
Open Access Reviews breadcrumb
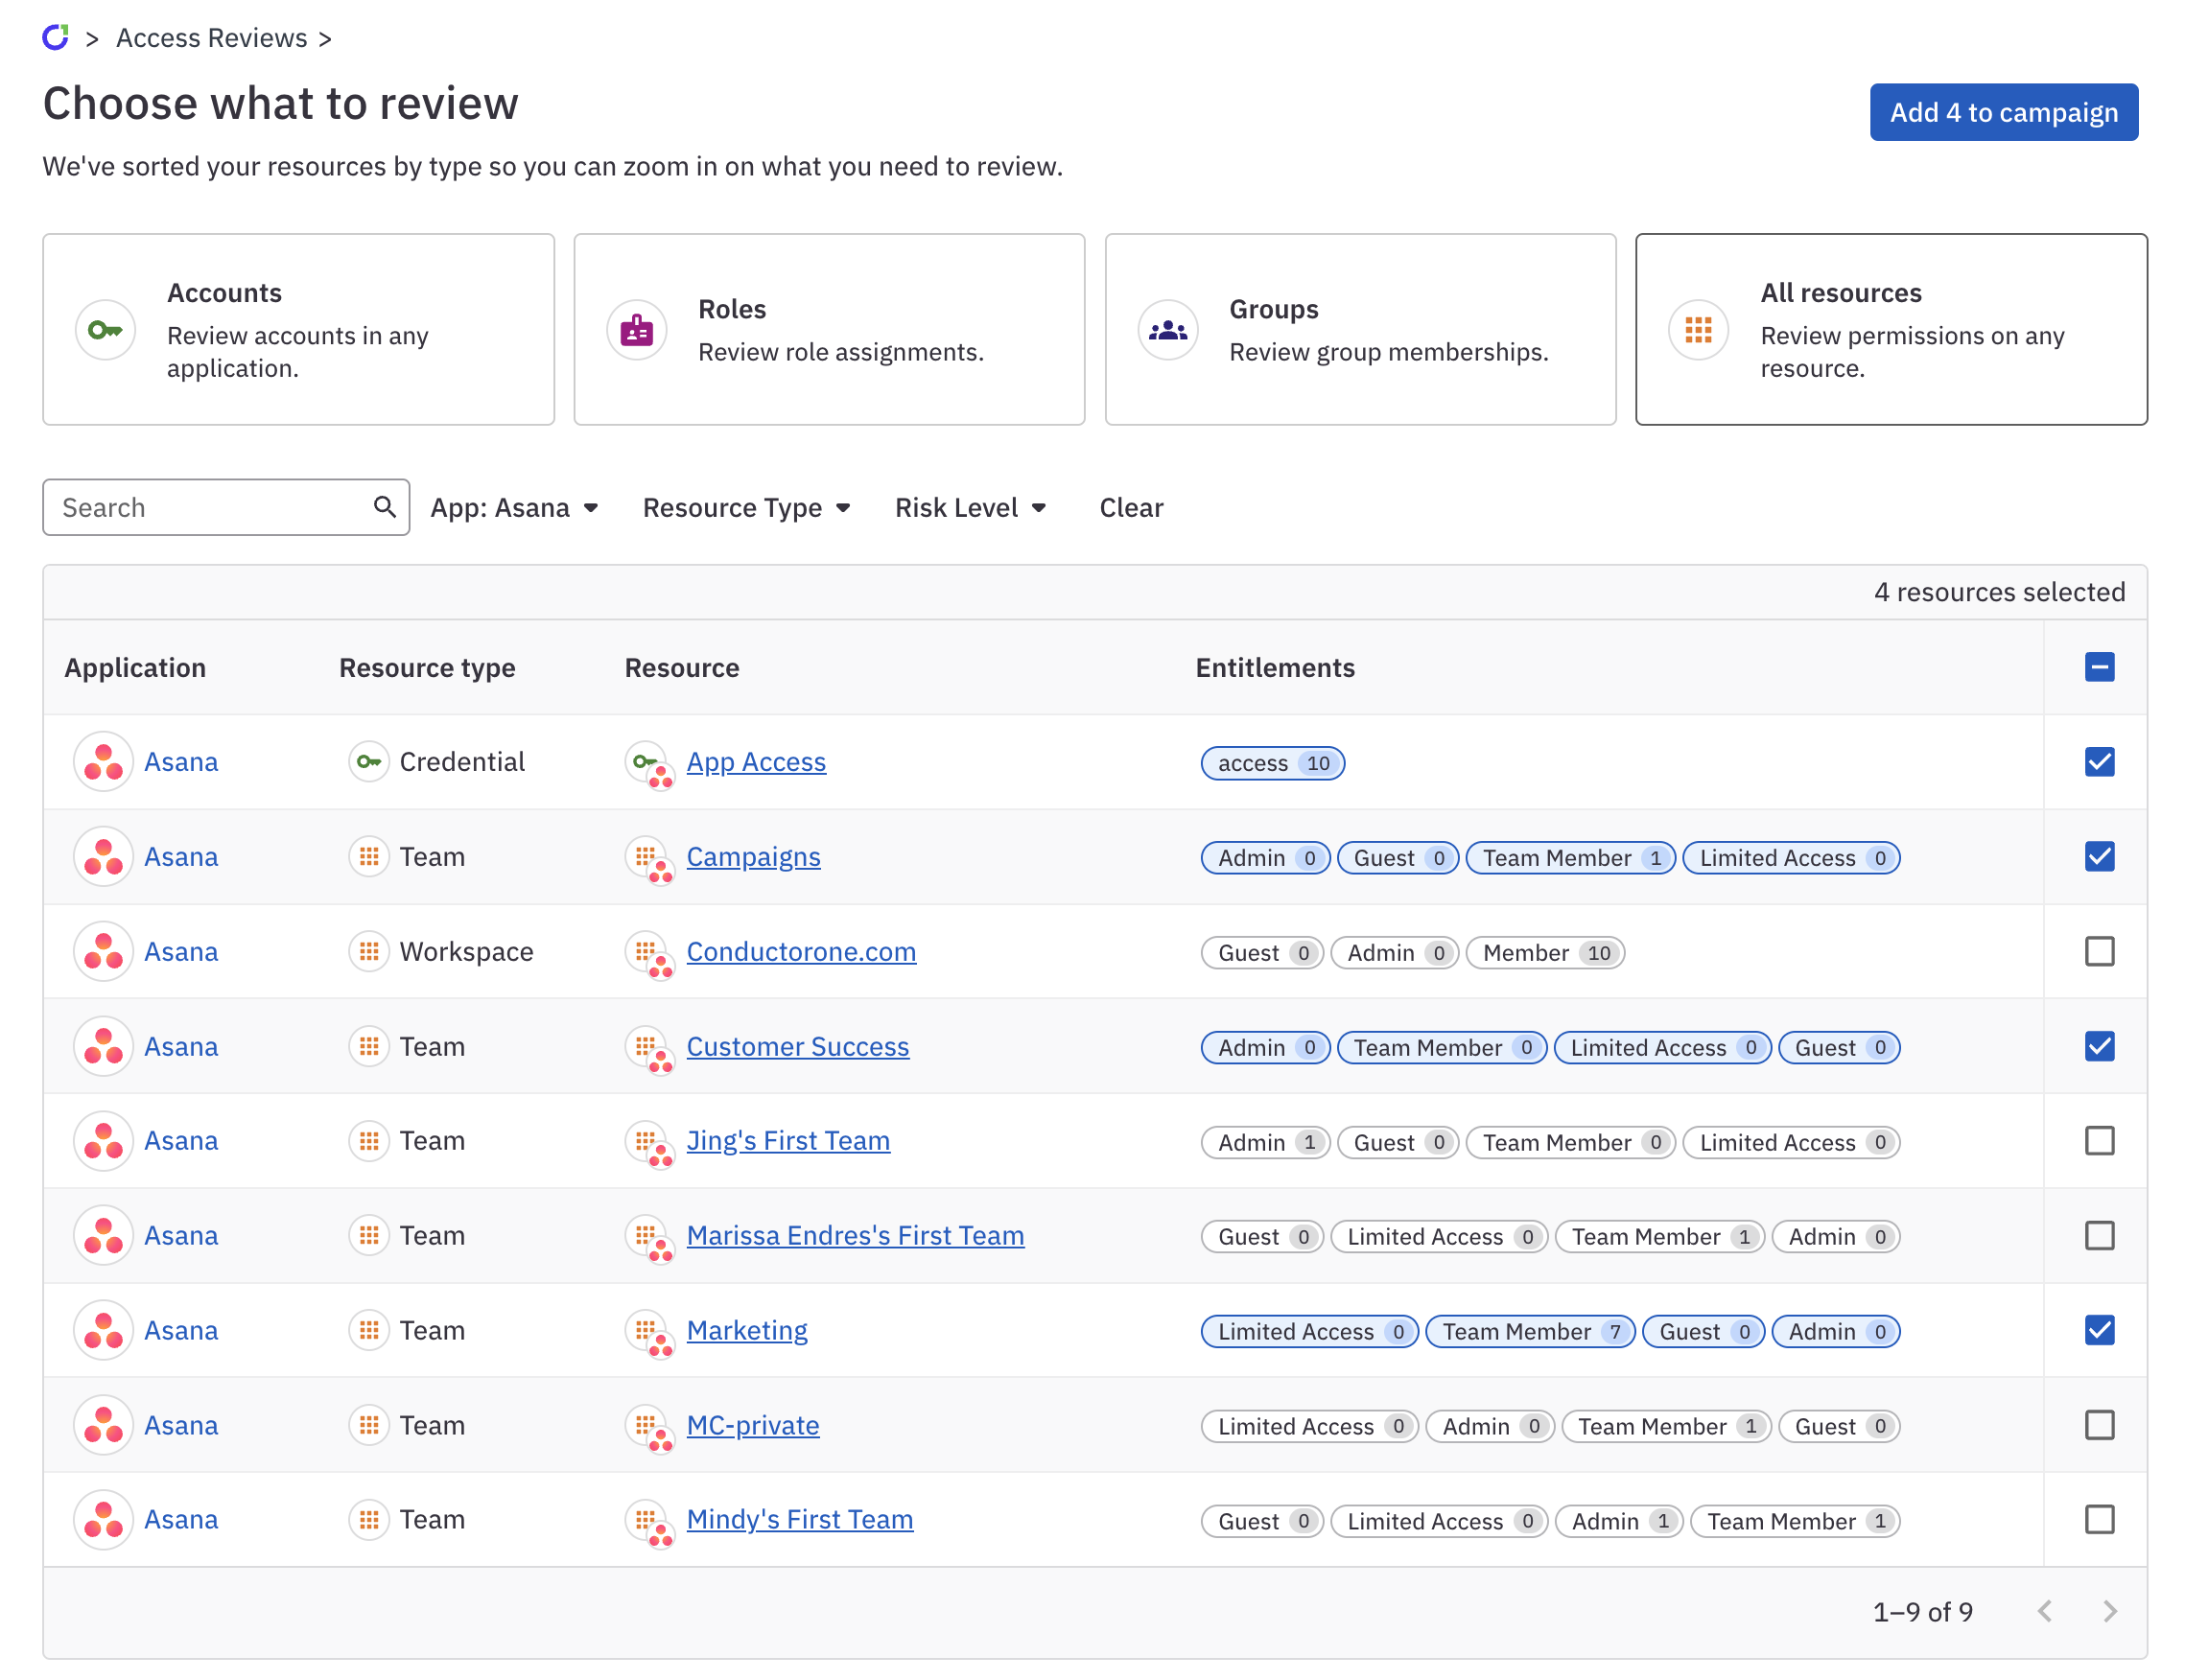pos(212,38)
